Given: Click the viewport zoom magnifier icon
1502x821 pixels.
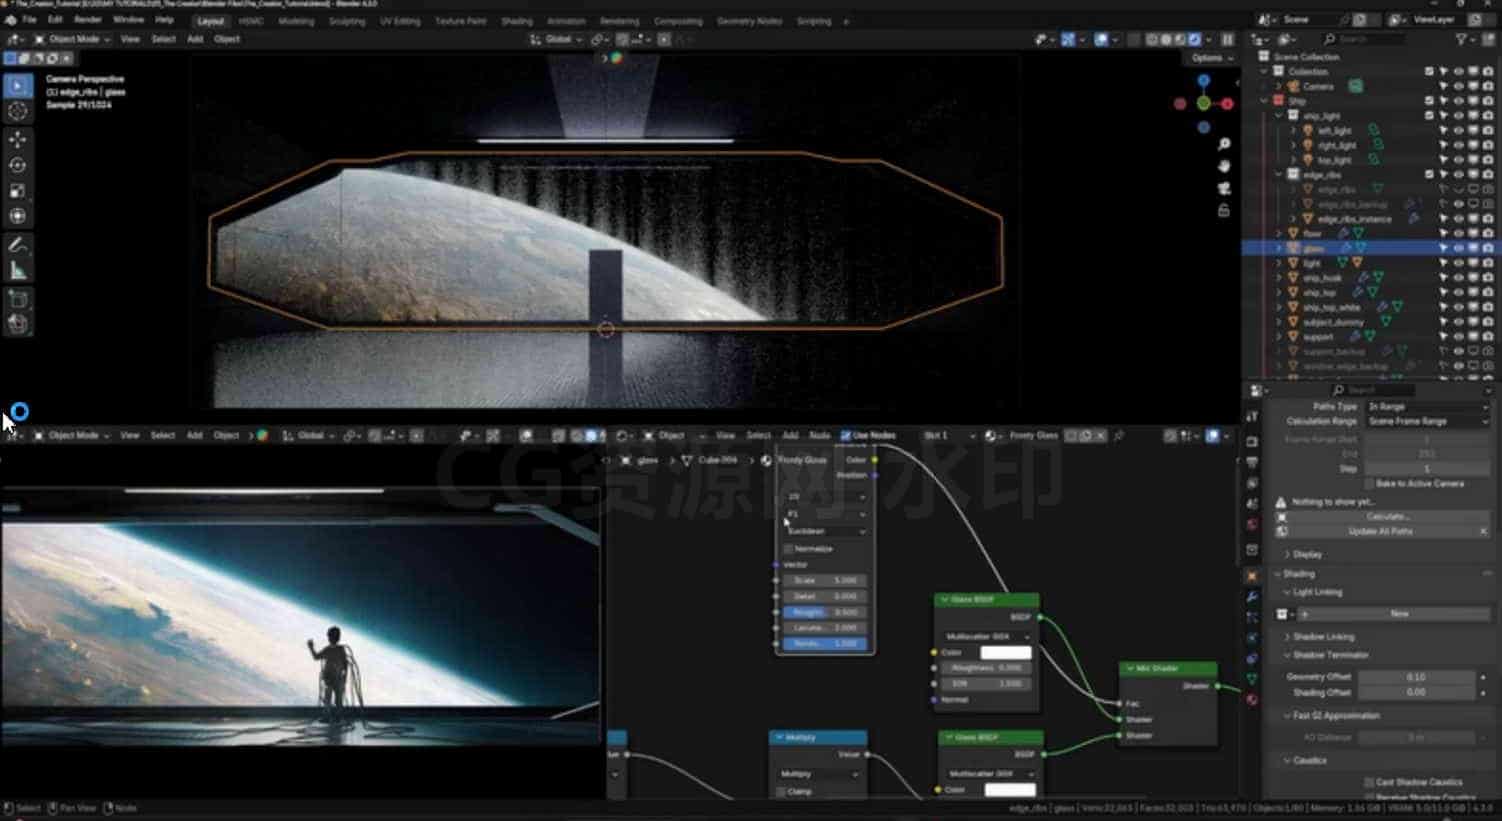Looking at the screenshot, I should [x=1224, y=145].
